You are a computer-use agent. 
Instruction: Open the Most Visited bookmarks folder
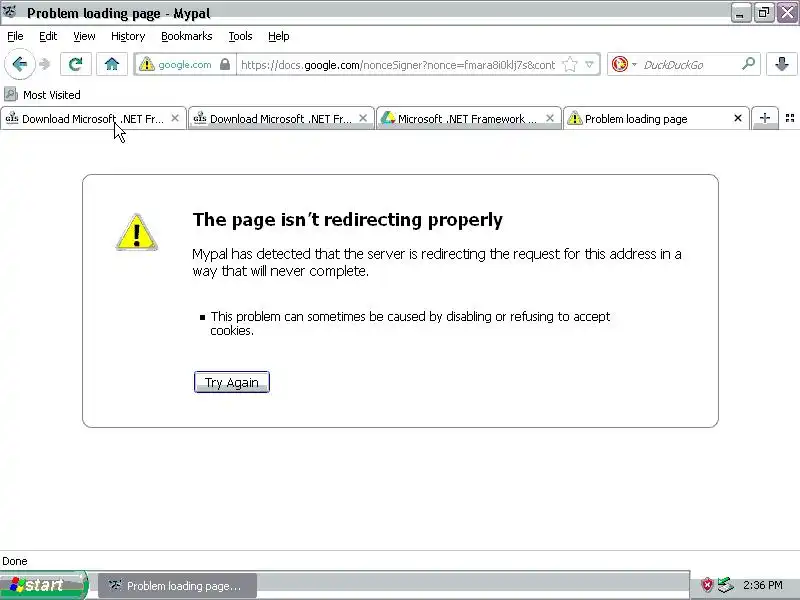(x=42, y=94)
